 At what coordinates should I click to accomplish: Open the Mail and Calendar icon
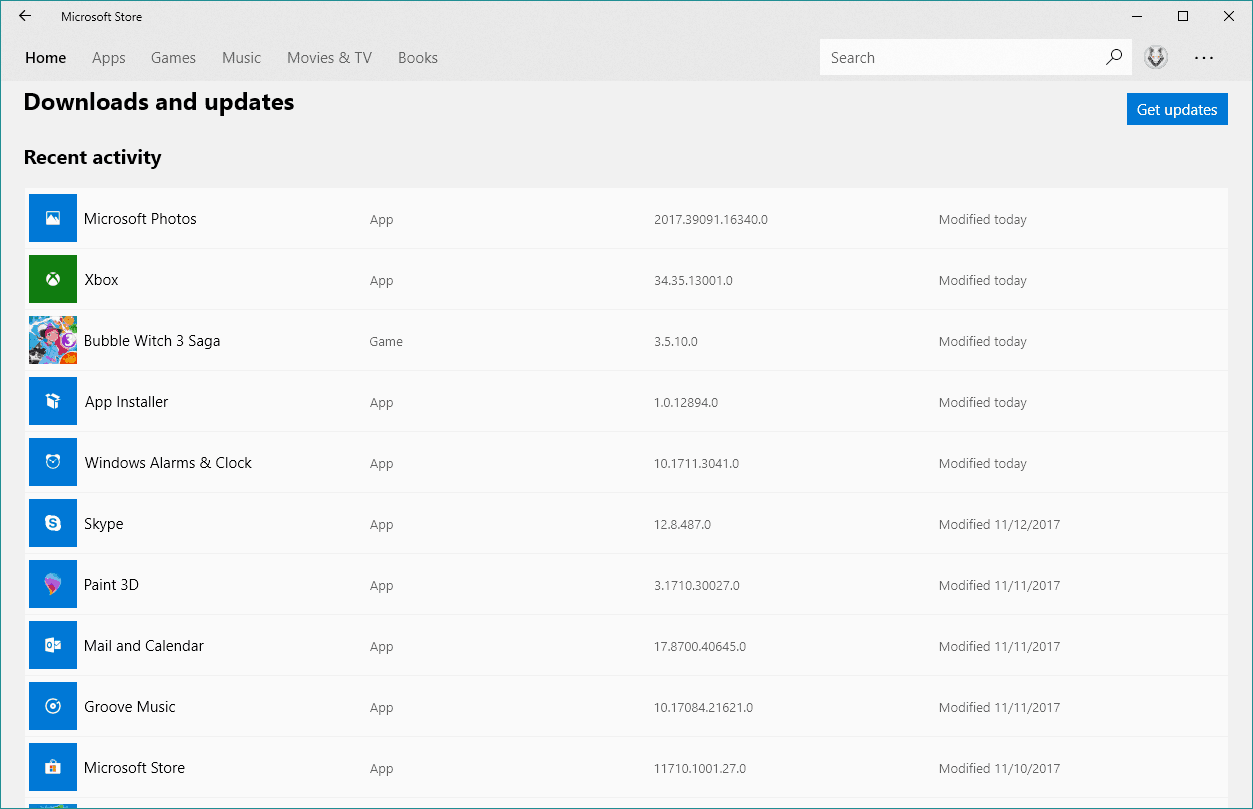[x=53, y=645]
